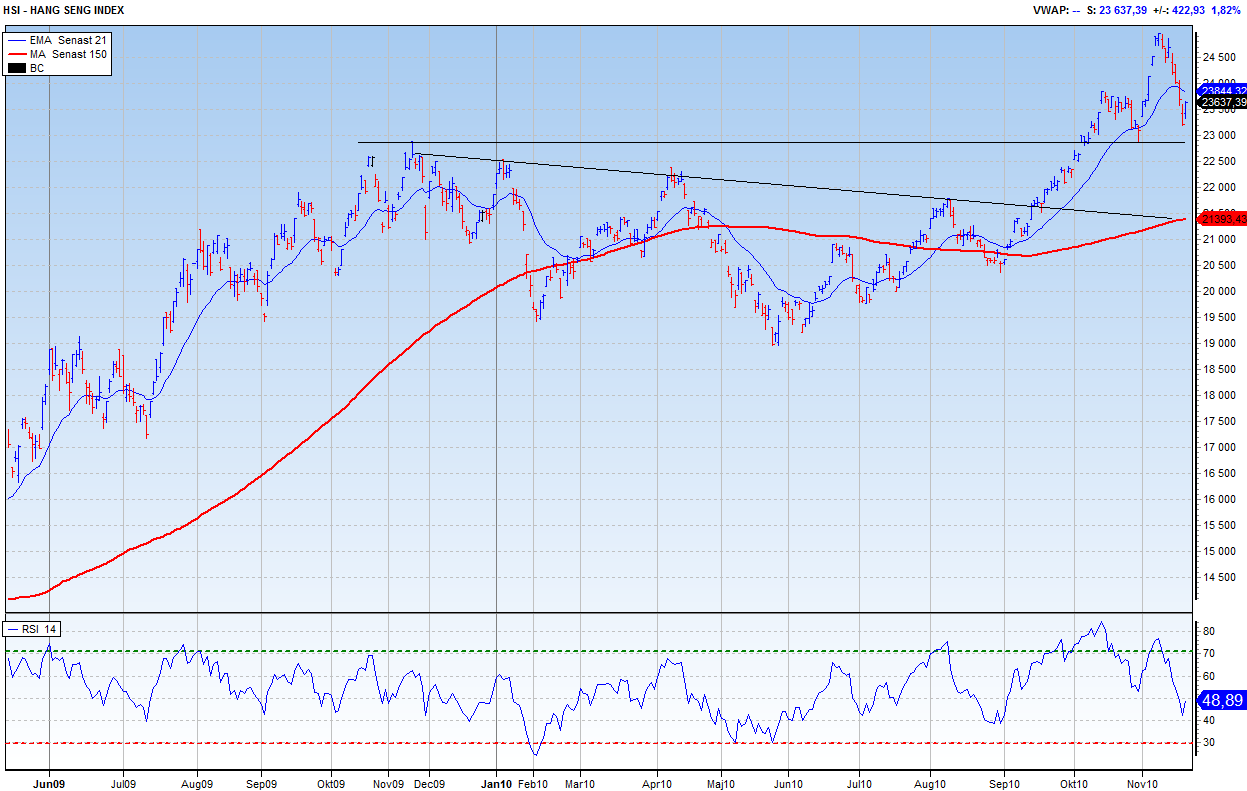
Task: Click the 14 500 label on price axis
Action: tap(1215, 577)
